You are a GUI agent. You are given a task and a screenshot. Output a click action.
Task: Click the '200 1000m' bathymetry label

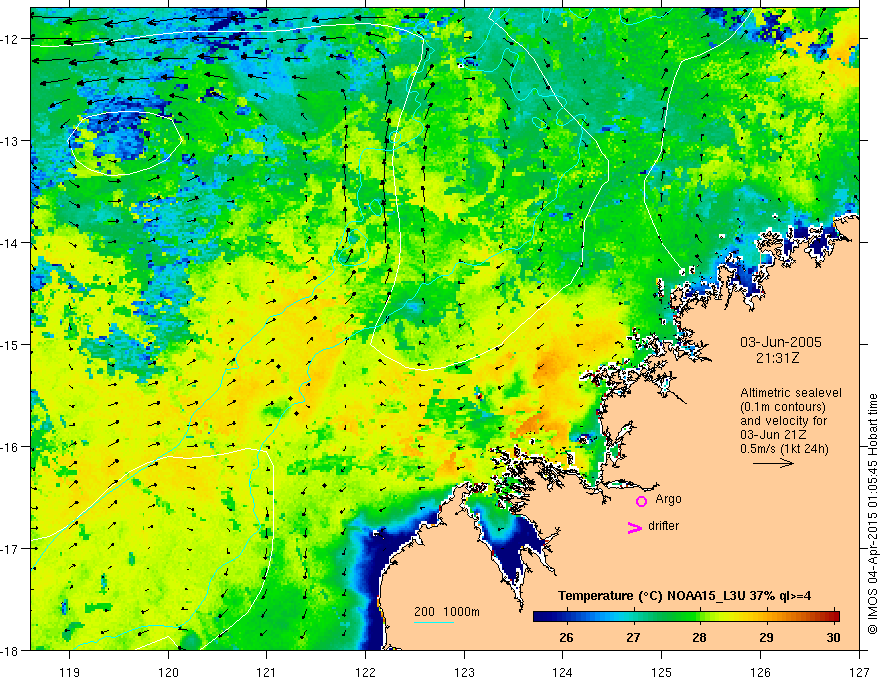click(x=447, y=612)
